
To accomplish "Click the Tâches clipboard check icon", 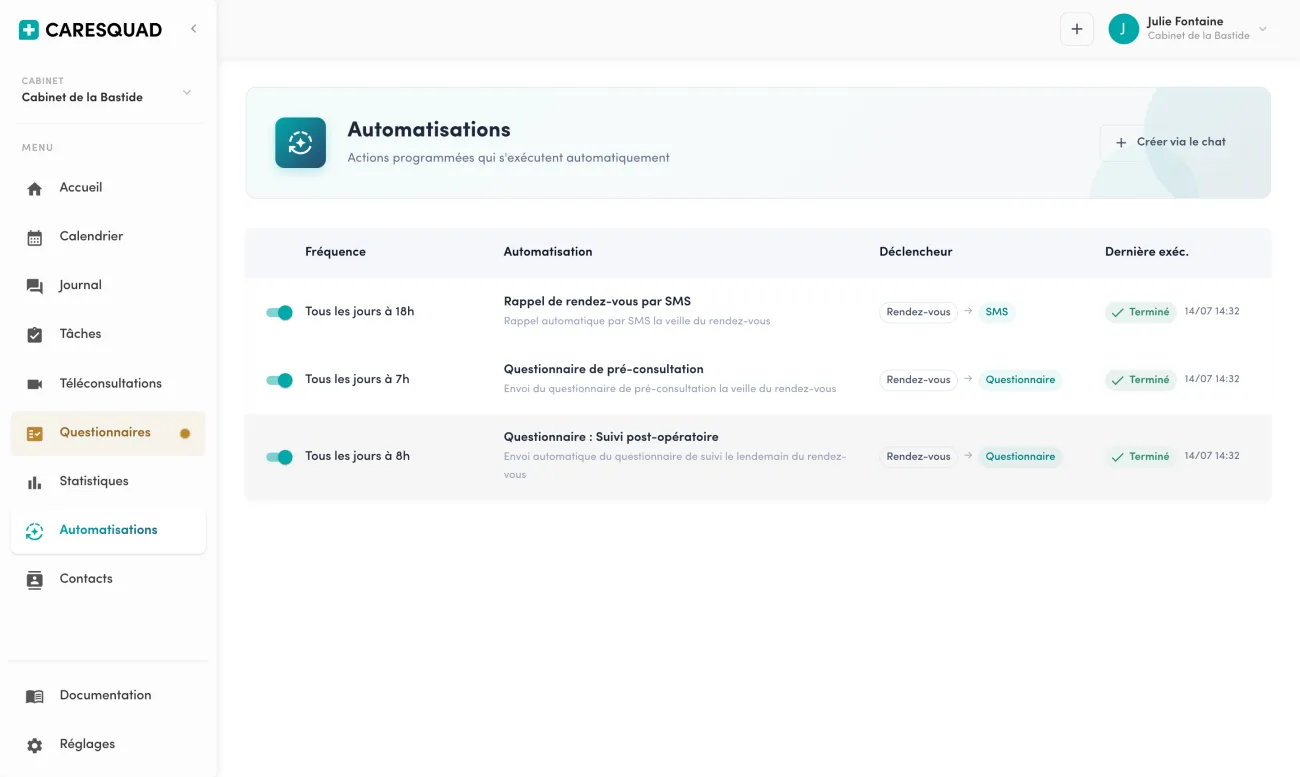I will 35,335.
